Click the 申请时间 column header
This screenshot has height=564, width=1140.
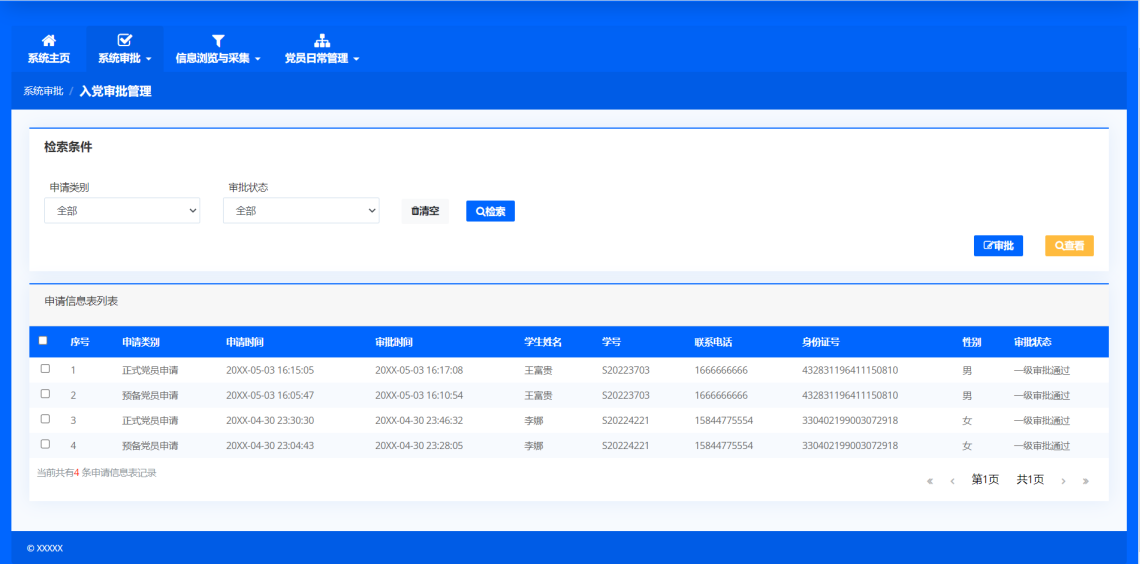[x=245, y=342]
